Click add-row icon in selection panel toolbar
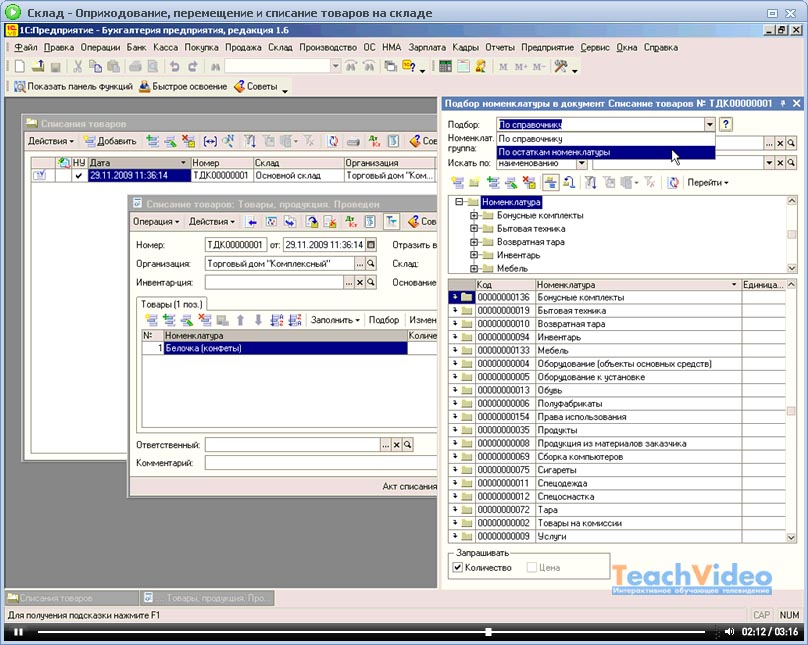The image size is (808, 645). 457,182
